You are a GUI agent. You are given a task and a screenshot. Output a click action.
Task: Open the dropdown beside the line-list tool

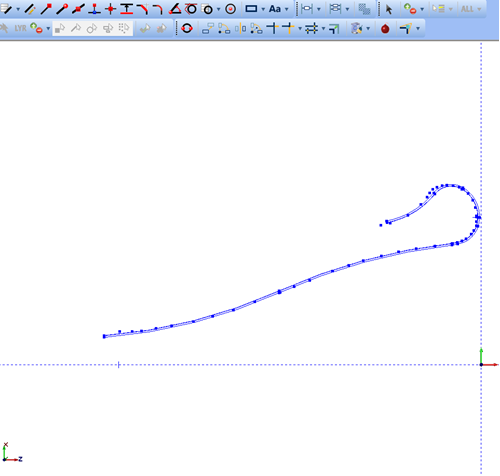[x=18, y=9]
